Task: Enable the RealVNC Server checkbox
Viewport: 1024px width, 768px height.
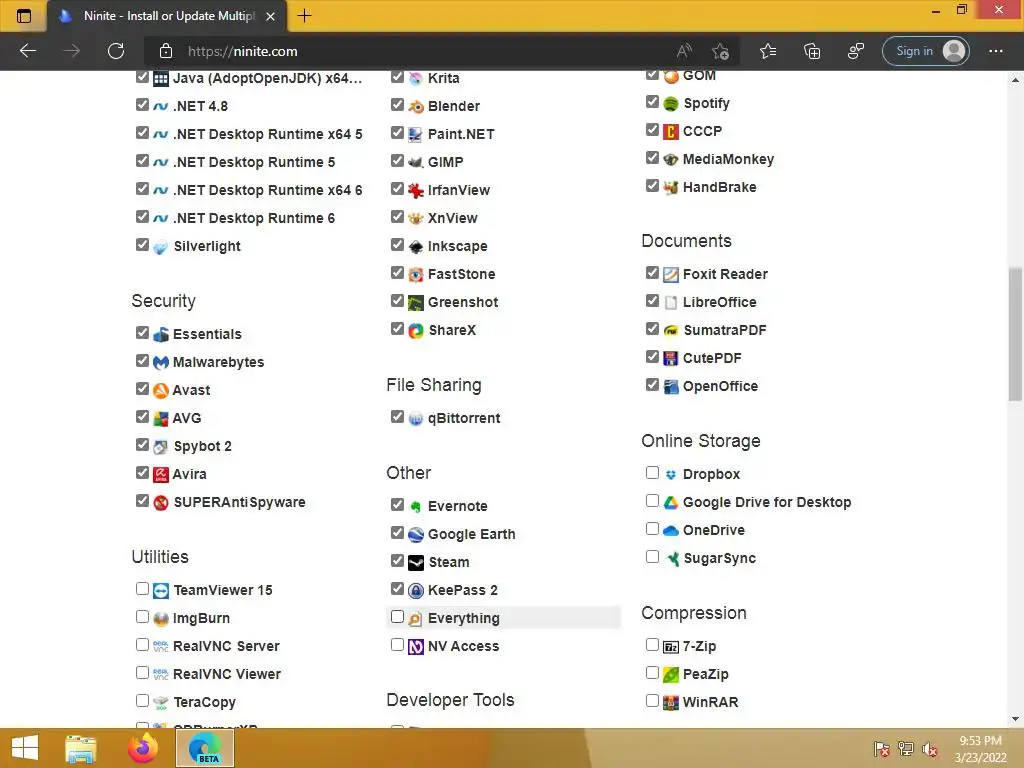Action: click(x=142, y=645)
